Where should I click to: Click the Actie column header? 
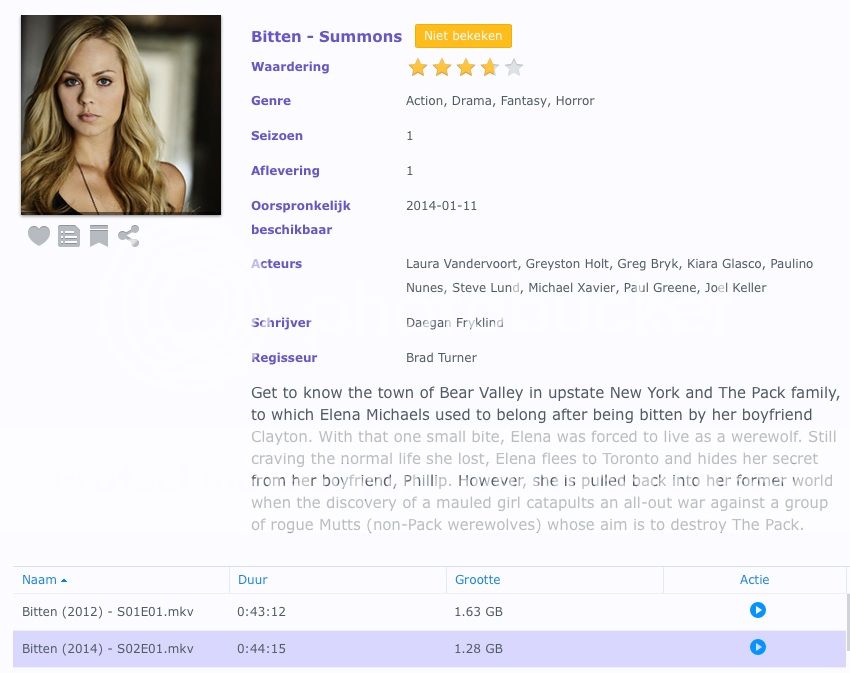coord(754,580)
